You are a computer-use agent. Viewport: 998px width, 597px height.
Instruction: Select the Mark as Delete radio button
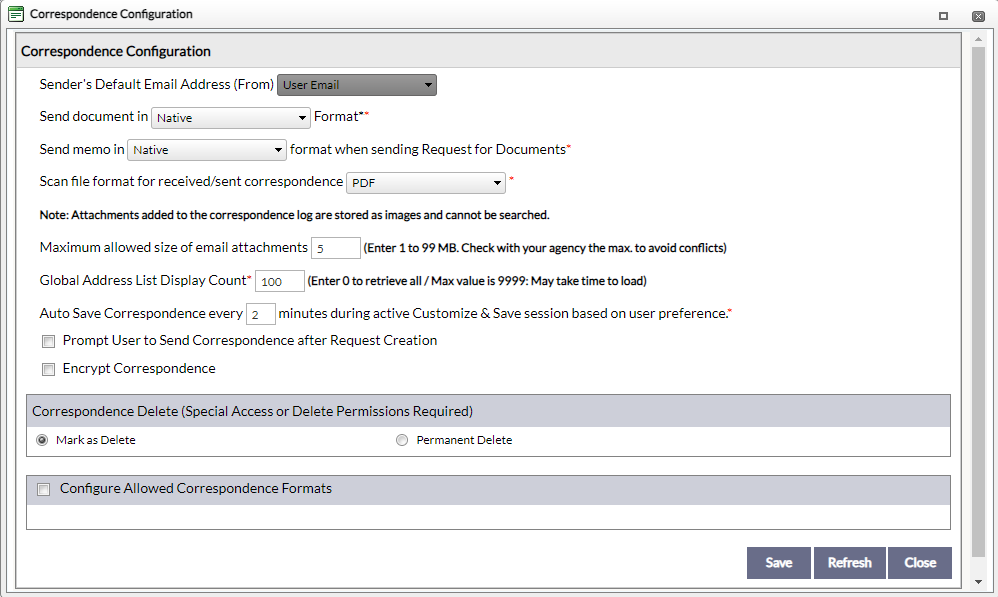pos(42,440)
